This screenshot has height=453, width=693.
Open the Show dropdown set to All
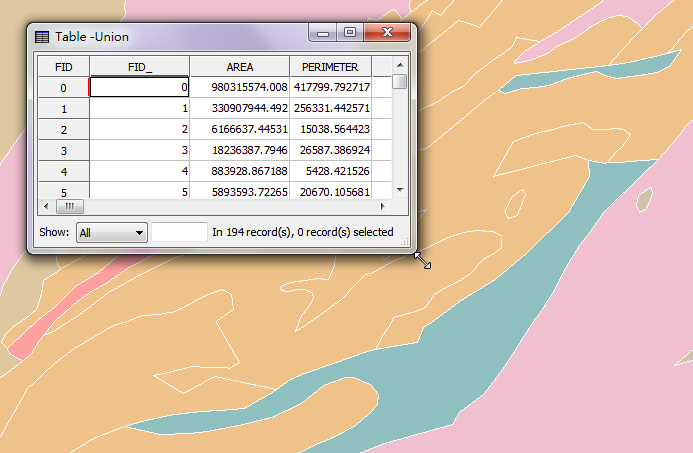pos(112,232)
